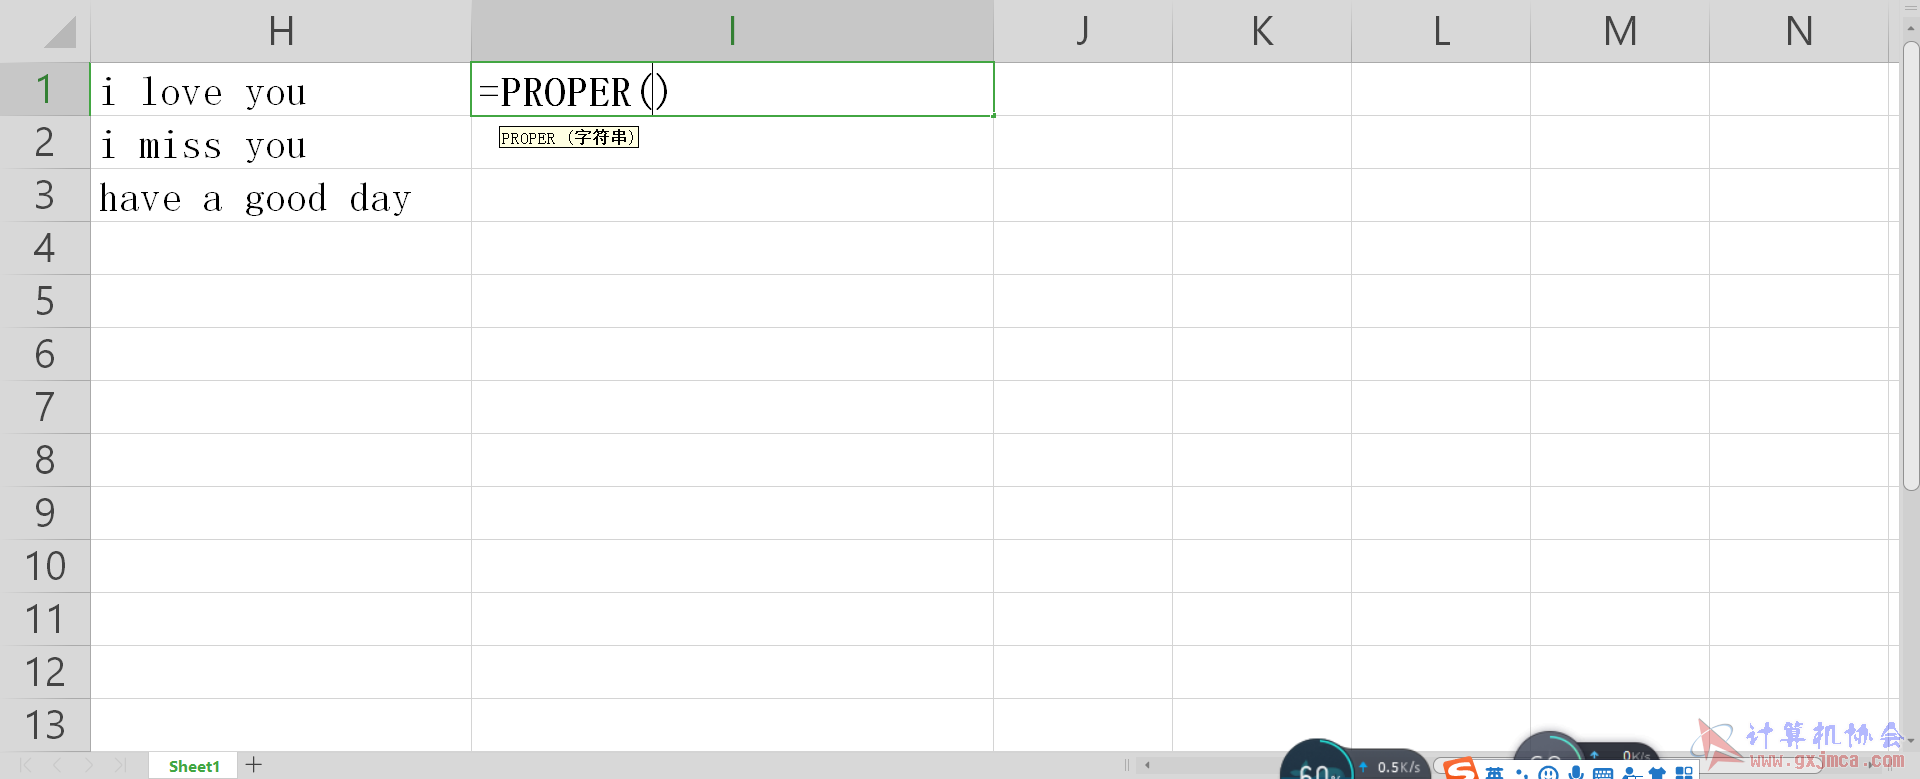Select row 13 header

pyautogui.click(x=45, y=725)
